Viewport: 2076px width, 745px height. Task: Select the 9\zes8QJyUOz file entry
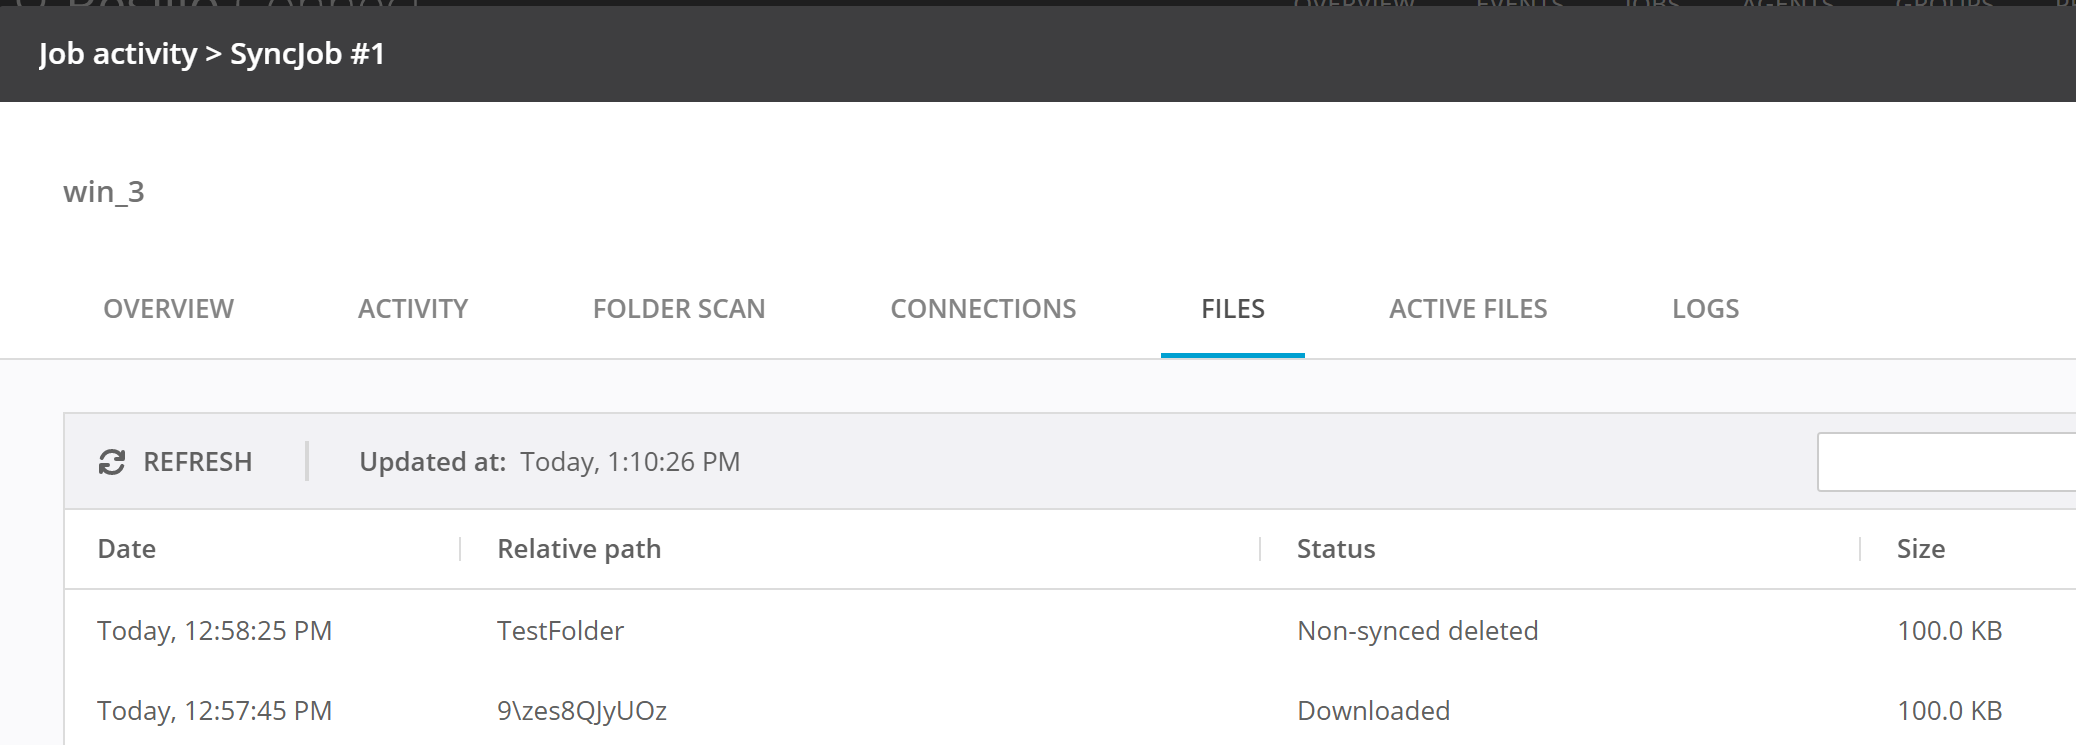point(581,711)
